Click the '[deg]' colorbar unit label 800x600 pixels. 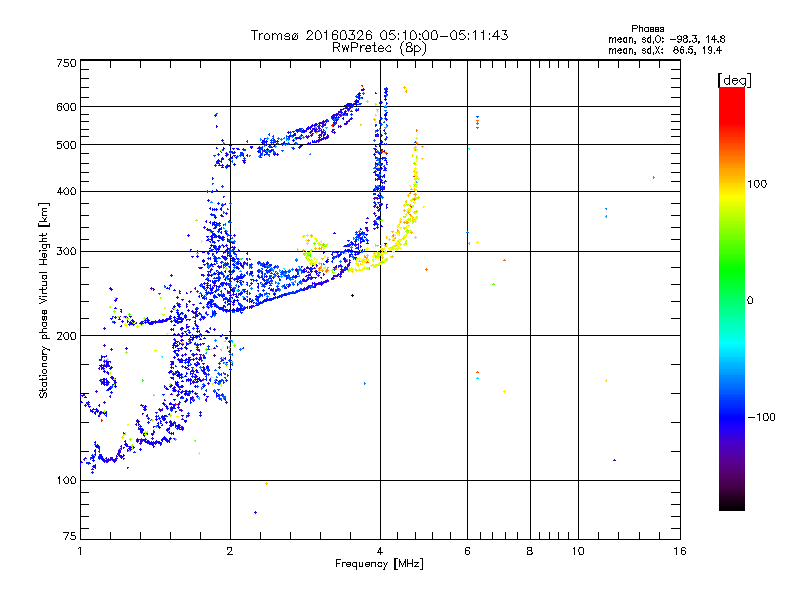(734, 81)
